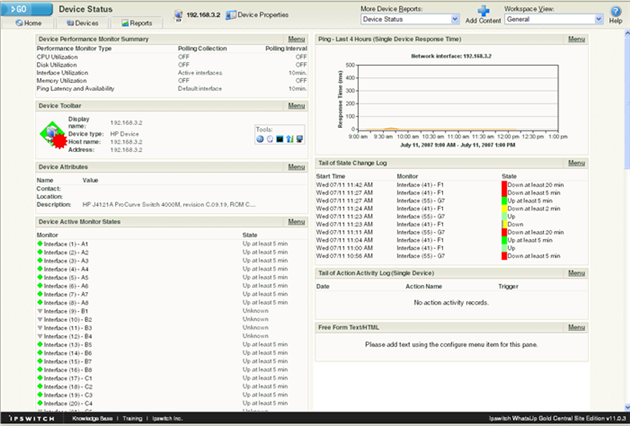Click green status diamond for Interface (8) - A8
Viewport: 630px width, 426px height.
[40, 302]
